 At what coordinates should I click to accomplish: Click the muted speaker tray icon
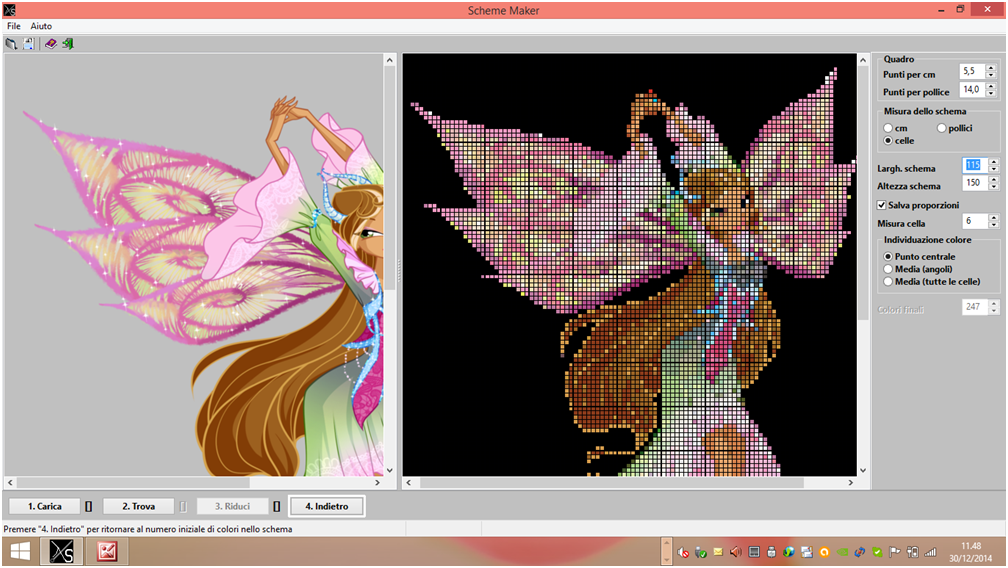coord(683,552)
